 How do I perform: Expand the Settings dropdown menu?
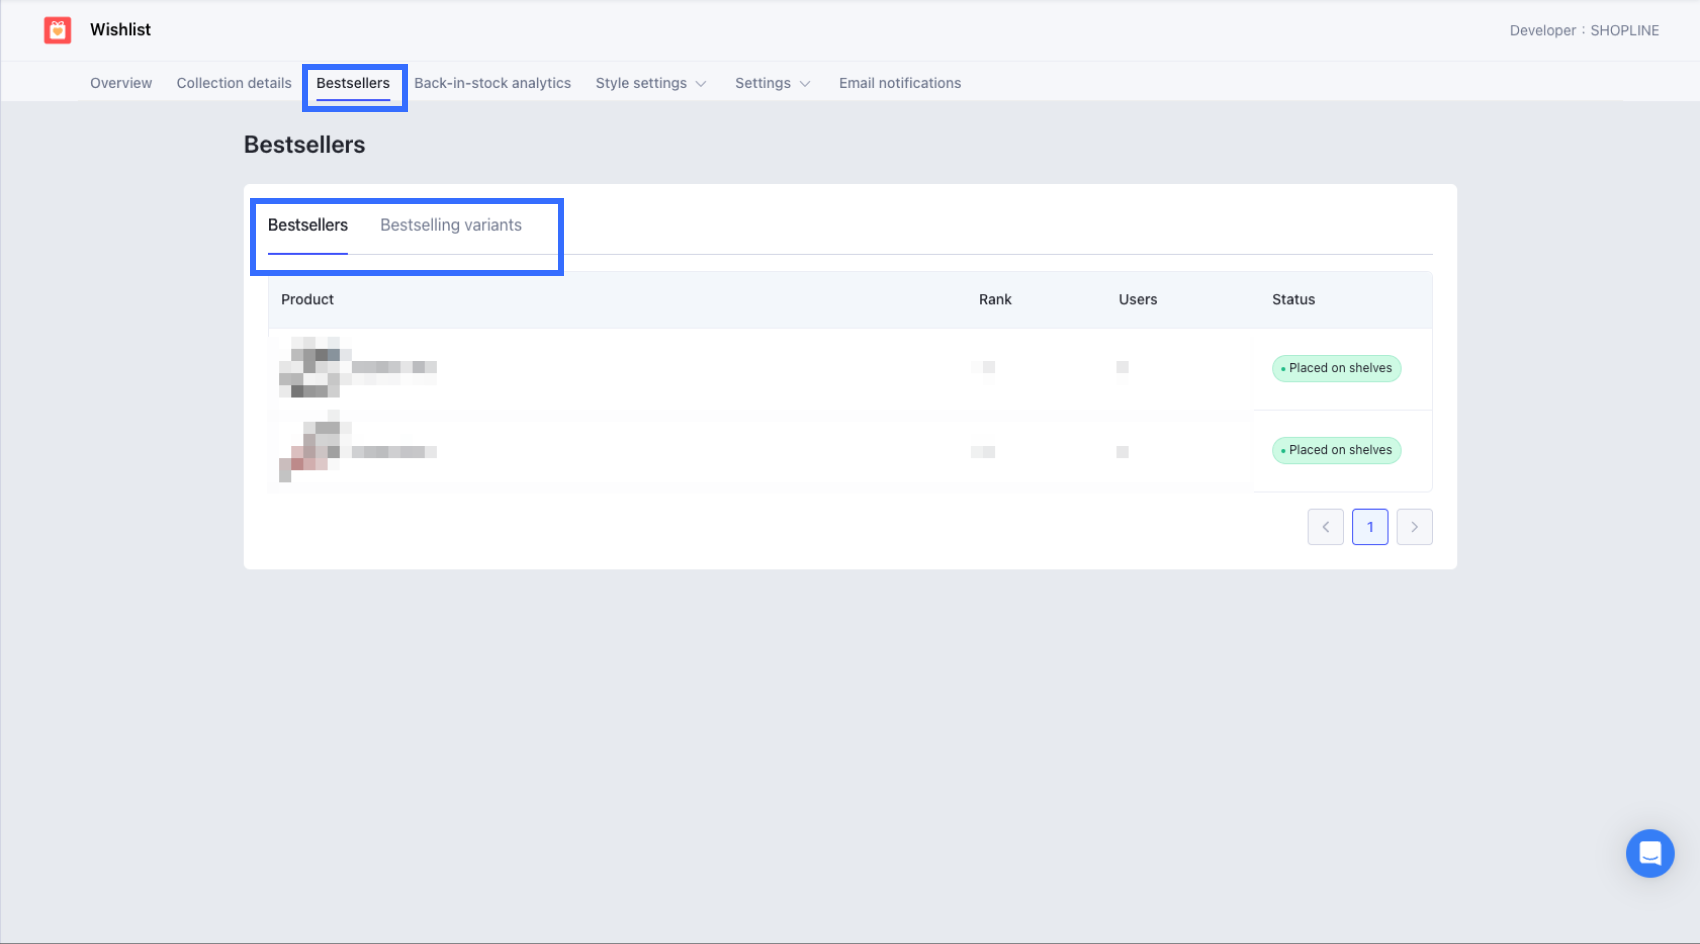point(772,83)
